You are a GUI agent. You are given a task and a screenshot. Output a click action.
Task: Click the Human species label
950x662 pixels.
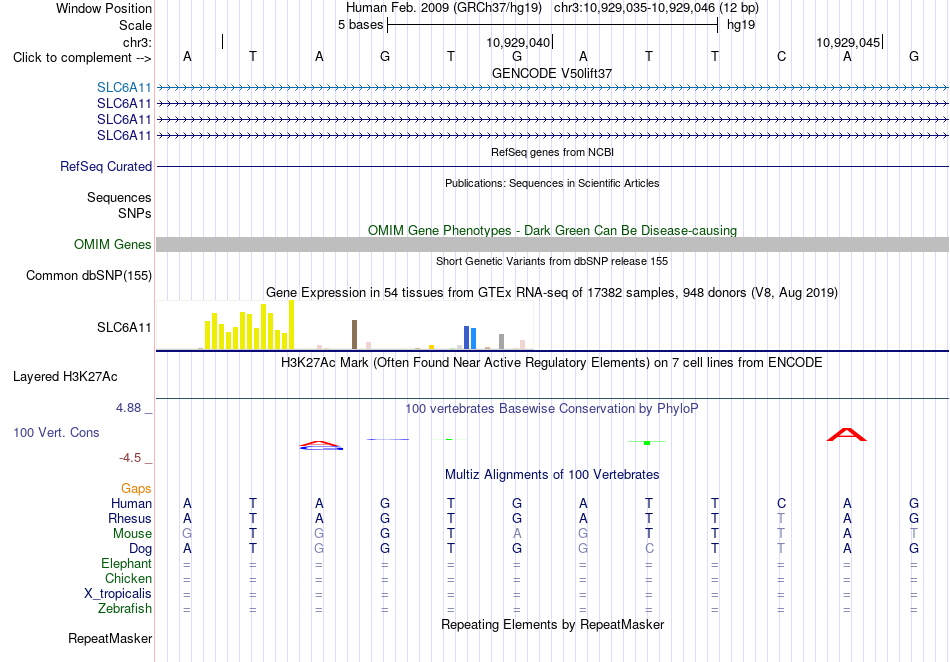(131, 504)
